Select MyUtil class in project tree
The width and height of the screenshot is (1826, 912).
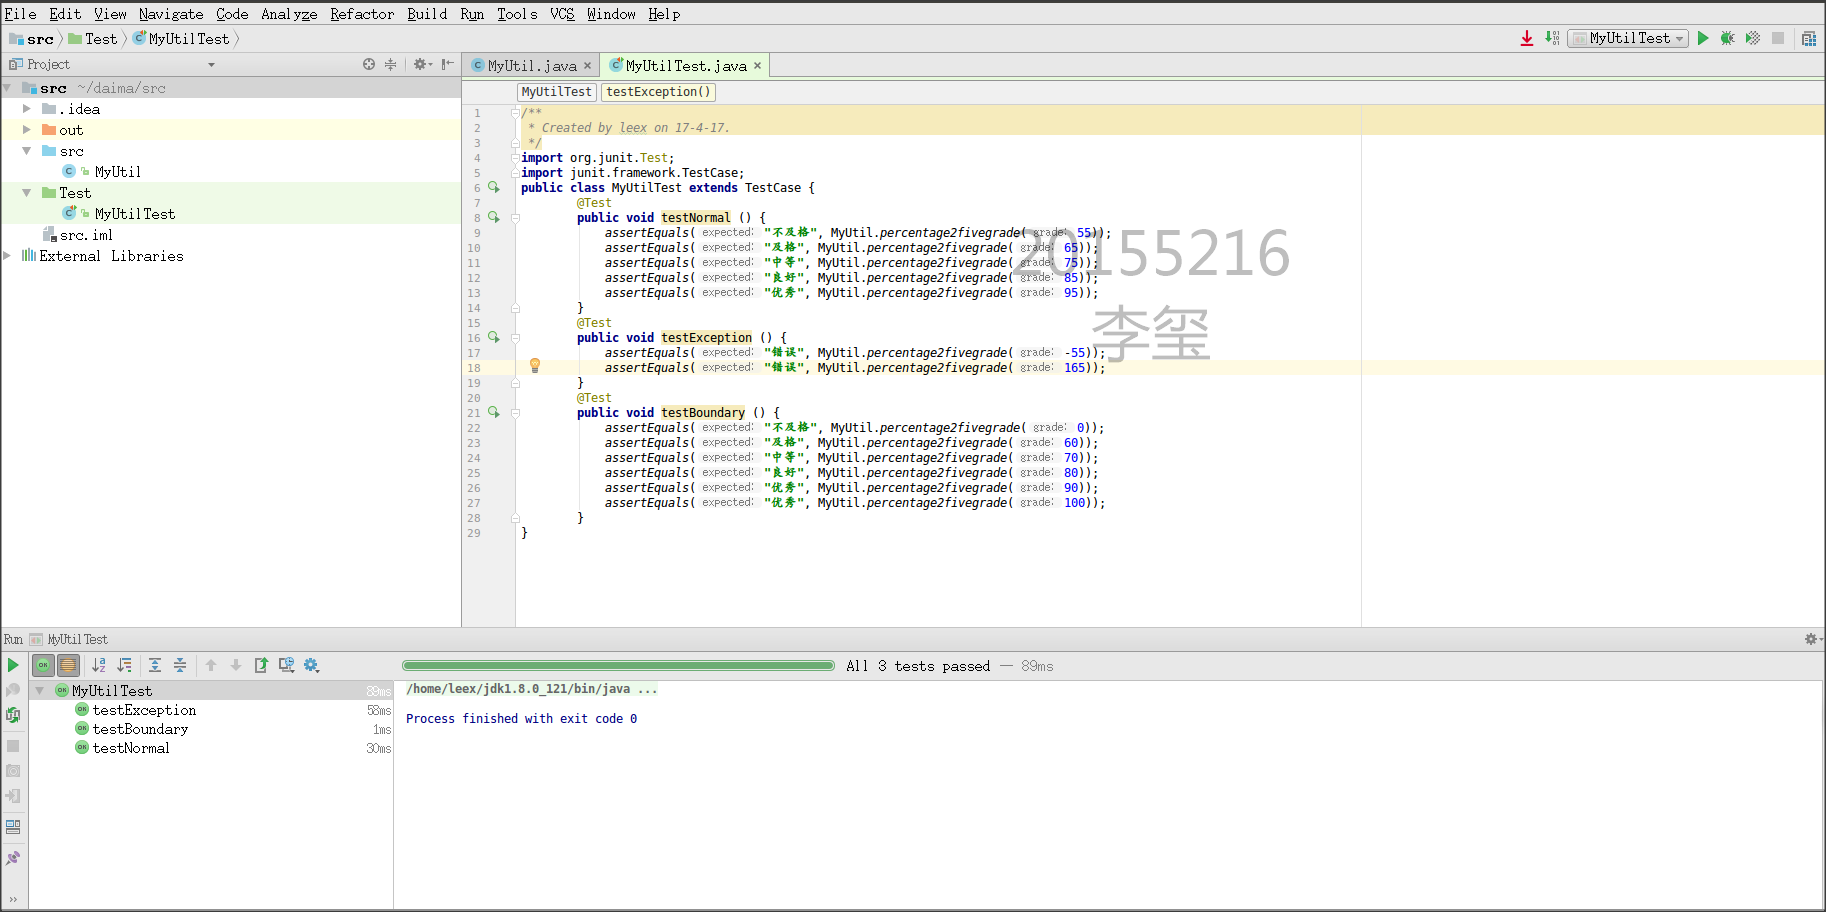tap(117, 172)
